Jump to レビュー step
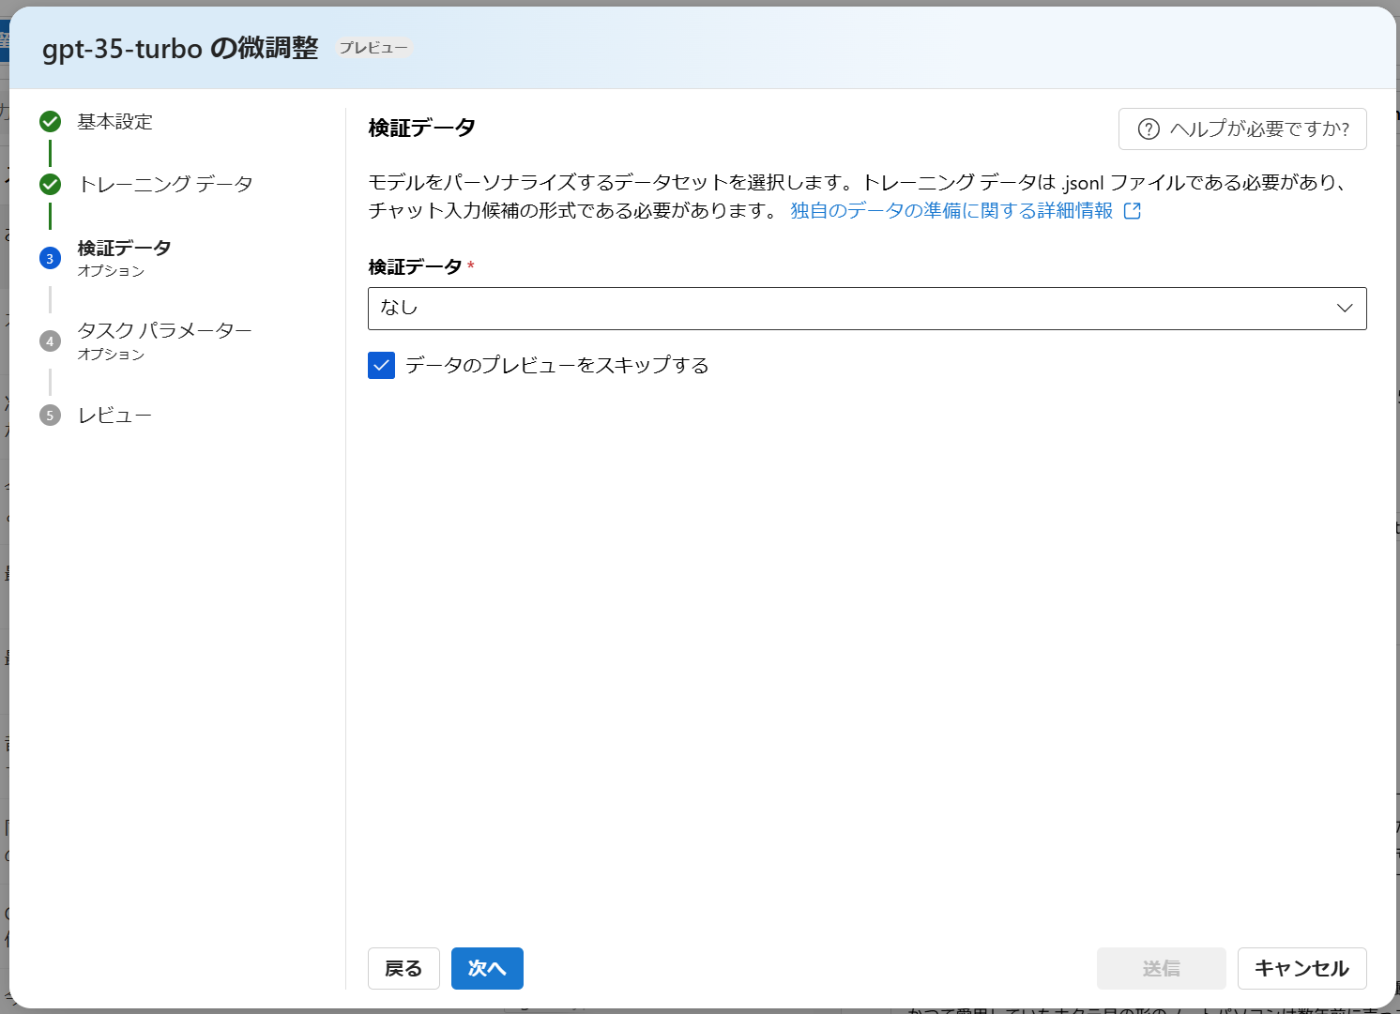The height and width of the screenshot is (1014, 1400). coord(115,415)
